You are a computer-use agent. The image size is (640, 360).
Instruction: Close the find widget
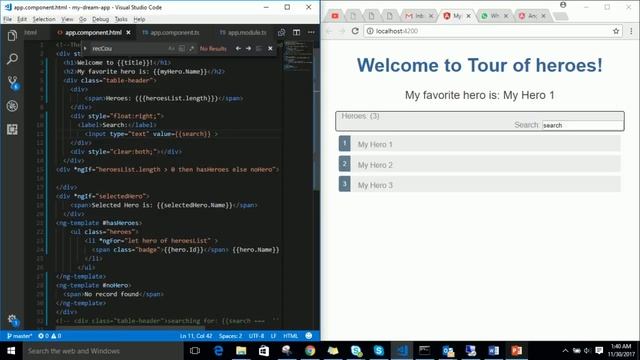270,48
